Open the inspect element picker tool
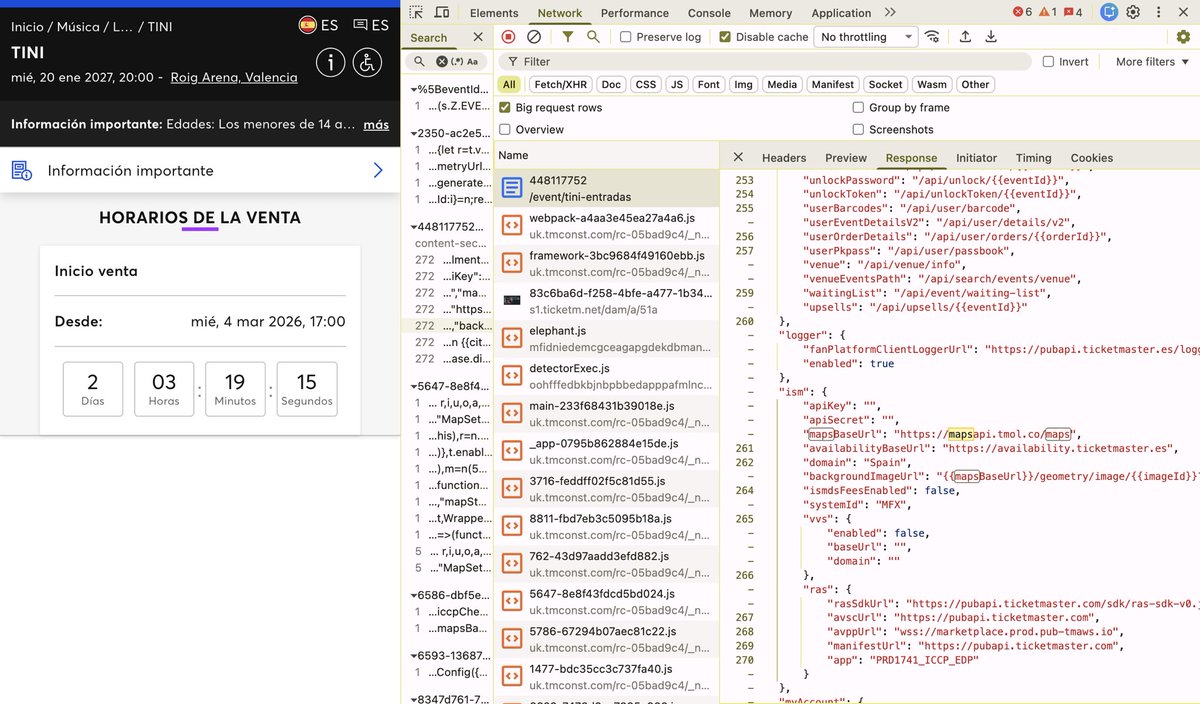 click(x=416, y=13)
